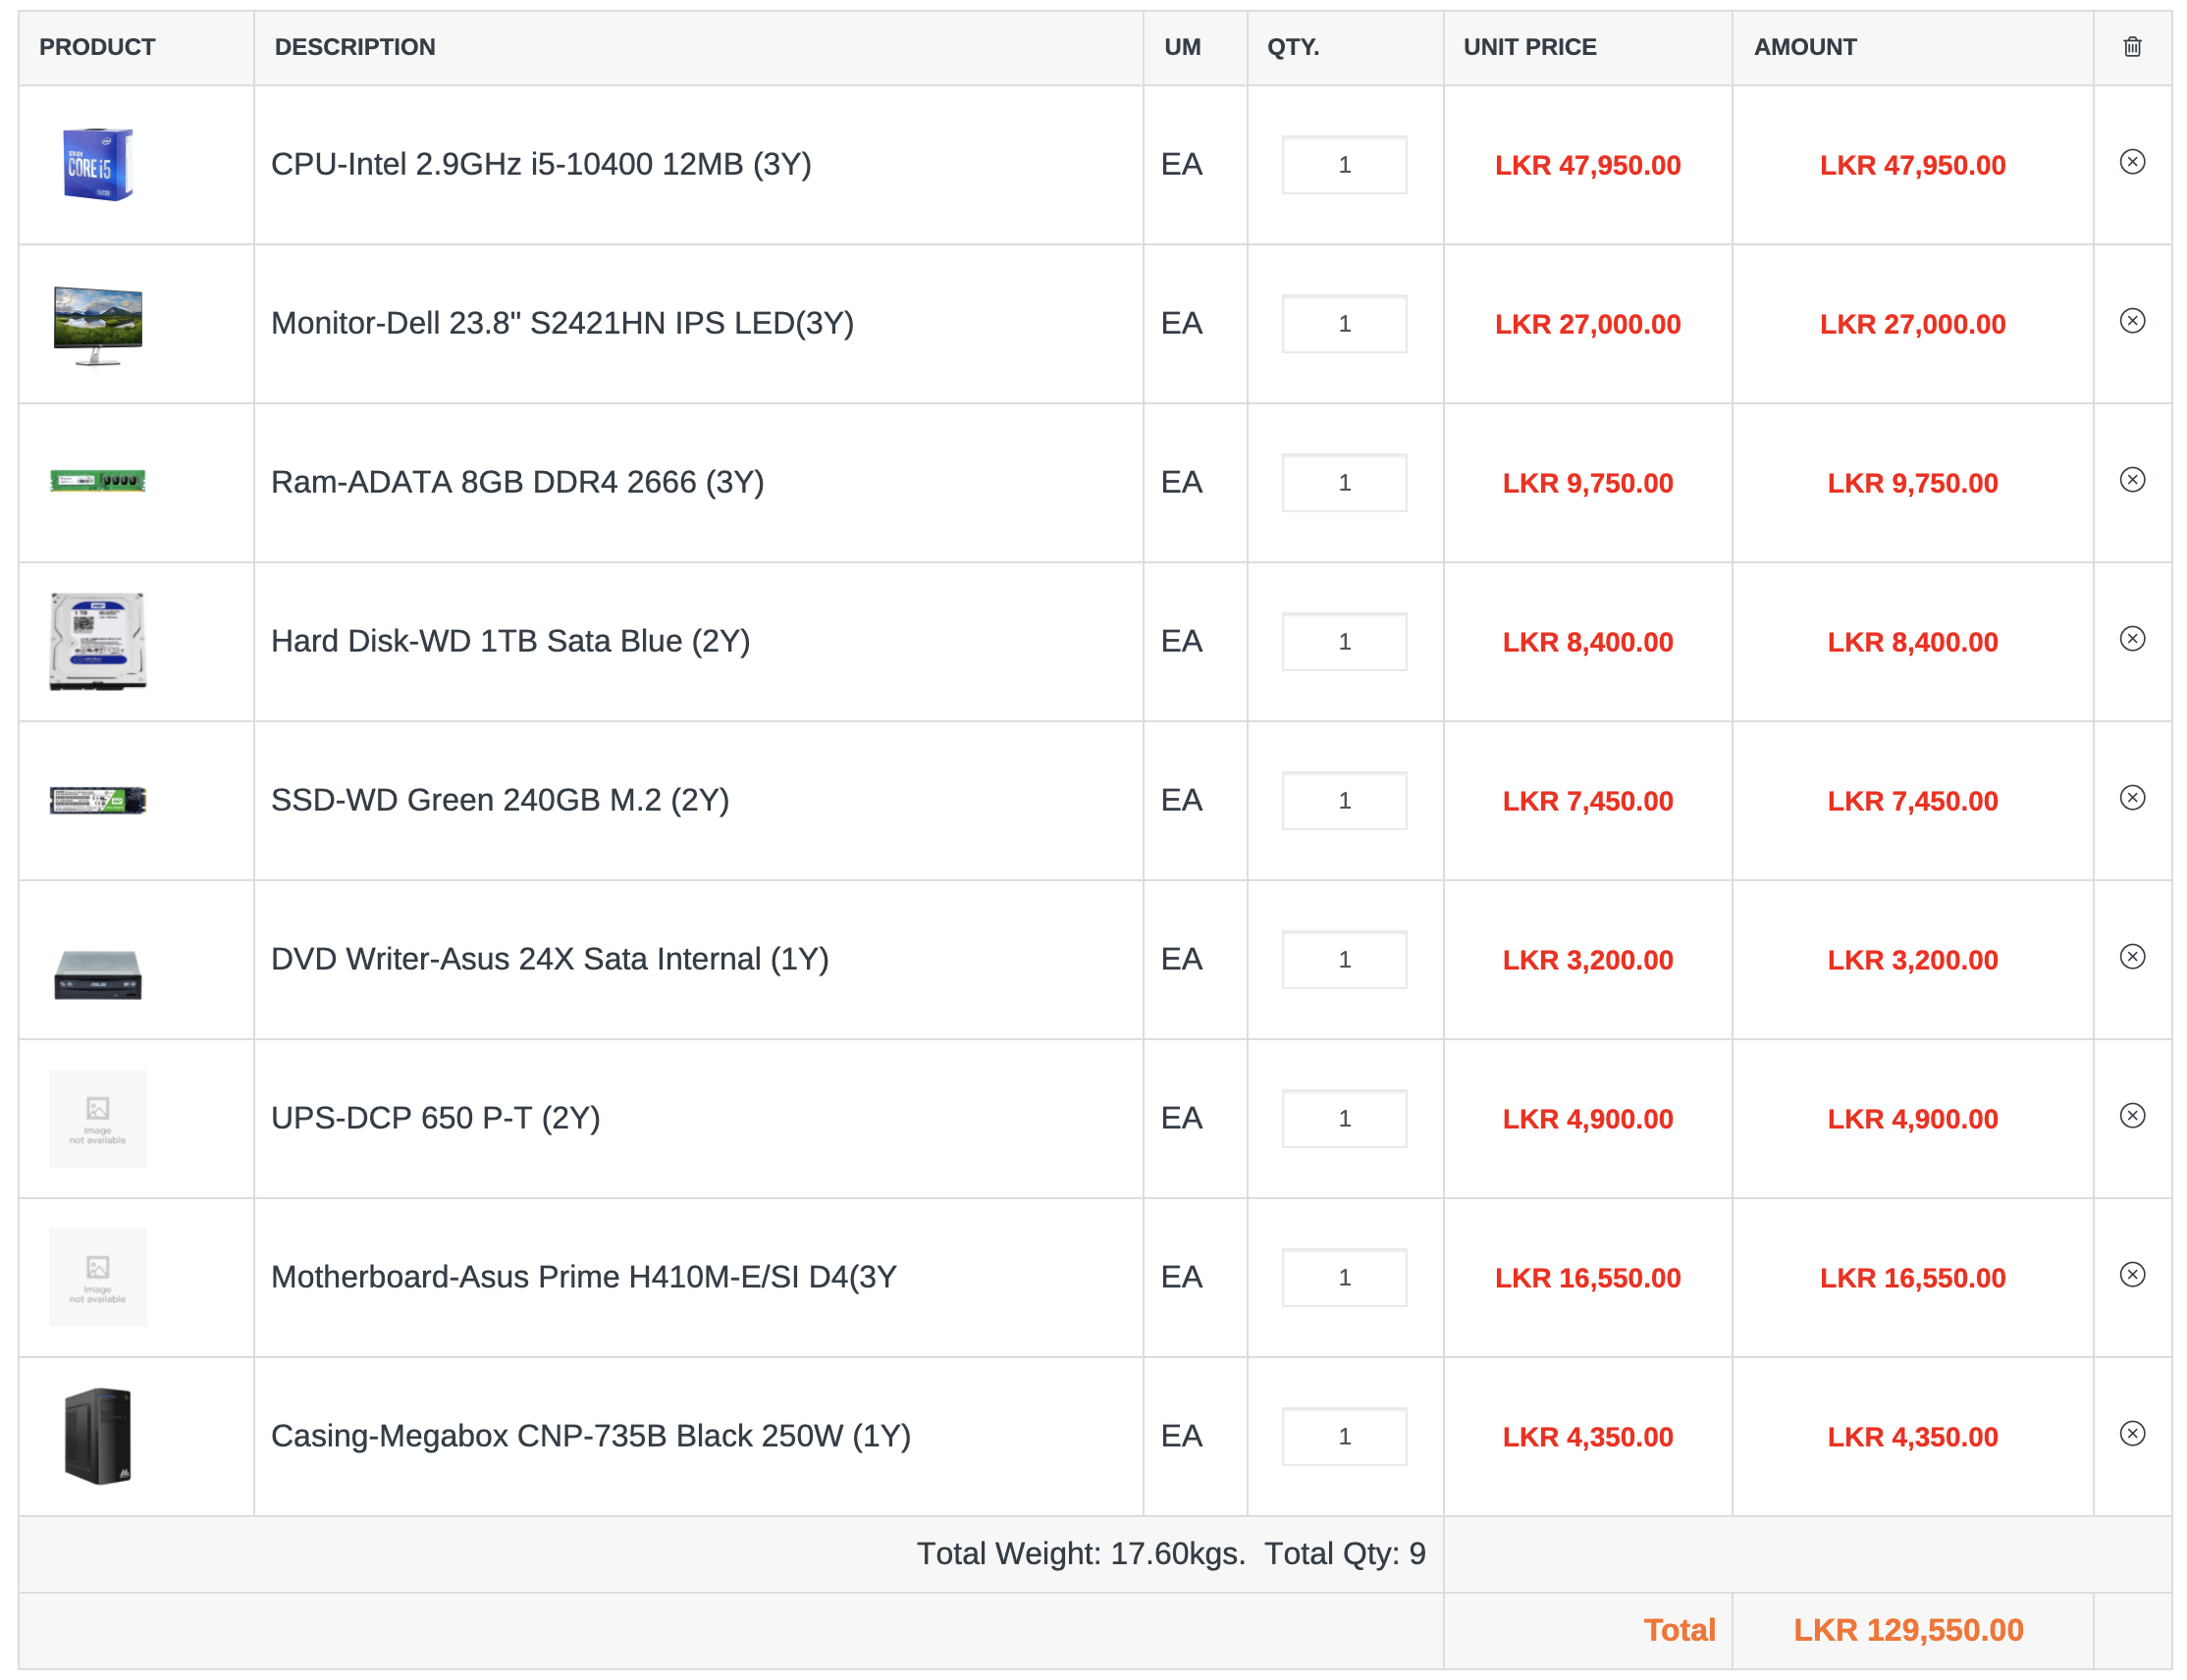Image resolution: width=2187 pixels, height=1680 pixels.
Task: Edit quantity for Hard Disk-WD 1TB
Action: coord(1345,642)
